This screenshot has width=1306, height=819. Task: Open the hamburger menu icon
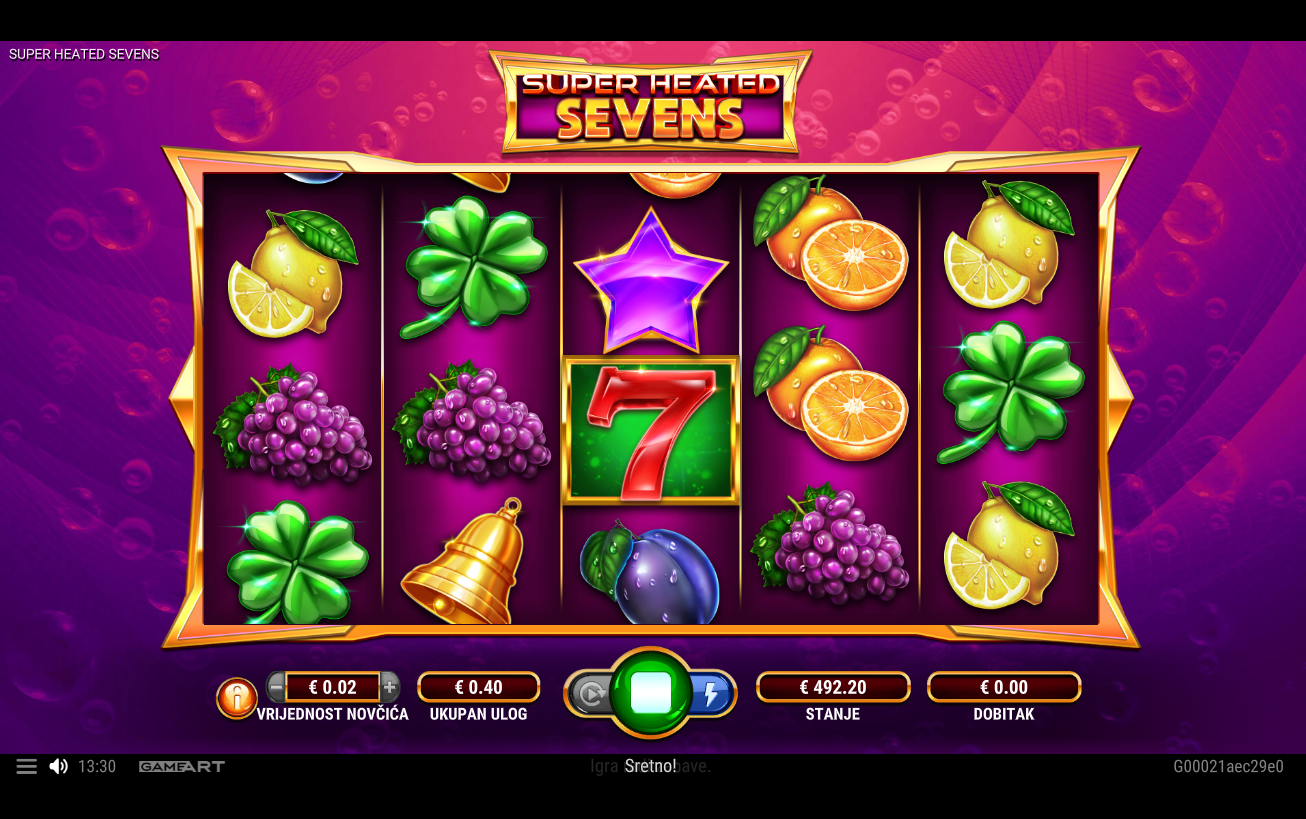27,766
